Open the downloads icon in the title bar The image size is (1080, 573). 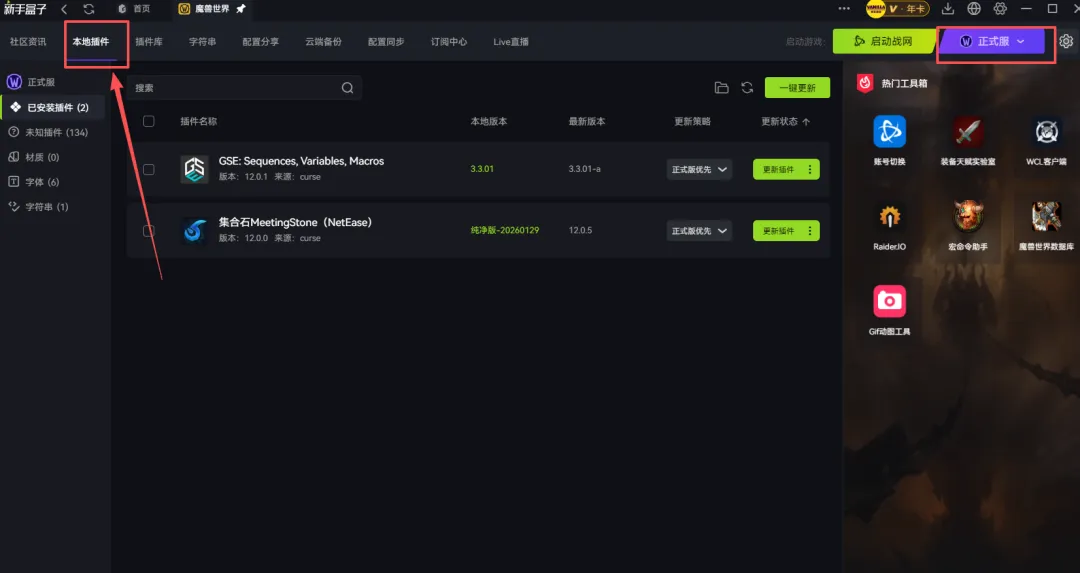click(x=948, y=8)
